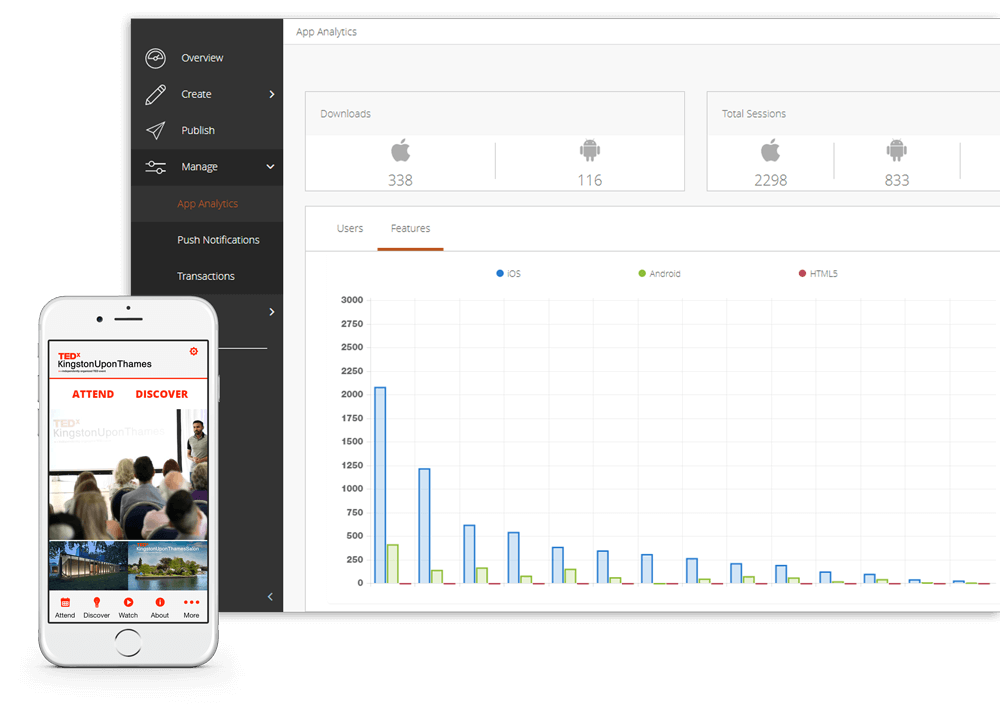Tap the settings gear in phone app

tap(194, 351)
